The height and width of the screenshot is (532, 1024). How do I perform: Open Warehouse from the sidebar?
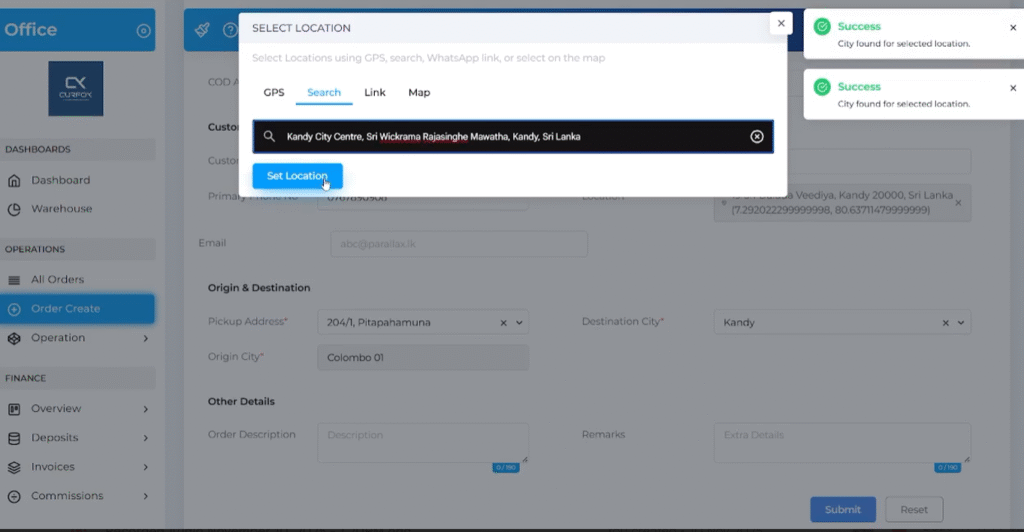coord(61,209)
